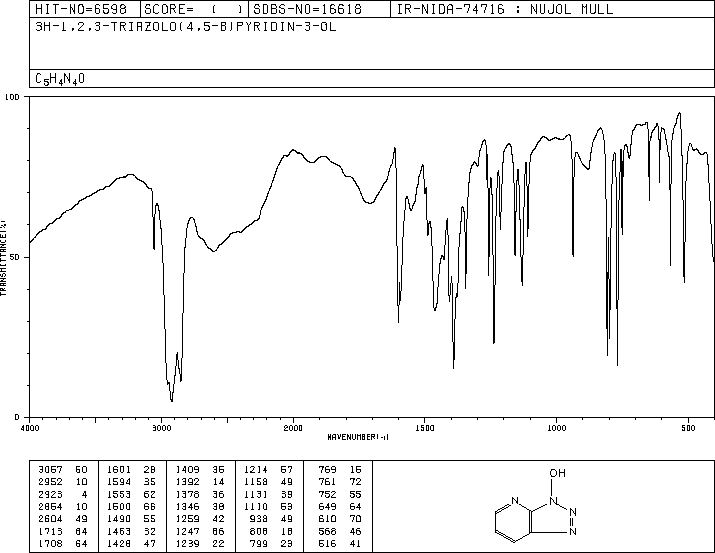The image size is (715, 553).
Task: Select the 1214 peak entry in the table
Action: tap(269, 470)
